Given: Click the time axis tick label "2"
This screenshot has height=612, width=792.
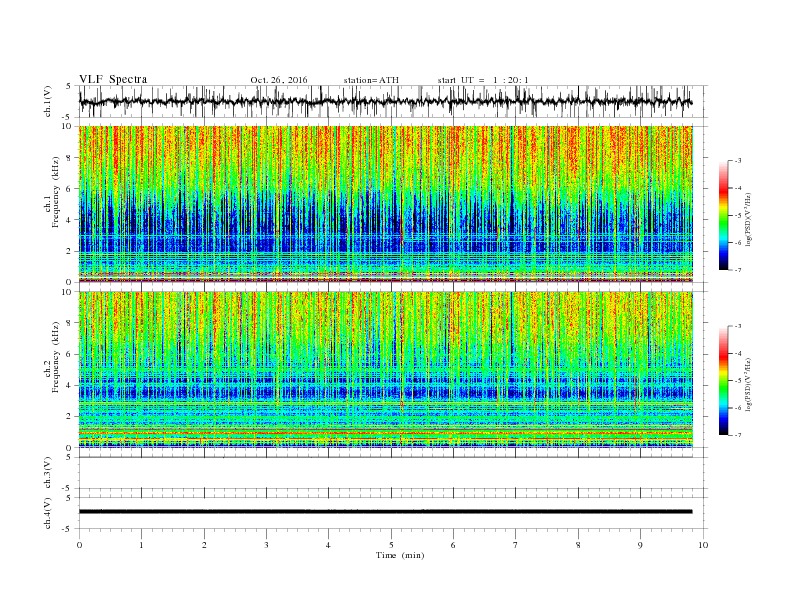Looking at the screenshot, I should coord(204,545).
